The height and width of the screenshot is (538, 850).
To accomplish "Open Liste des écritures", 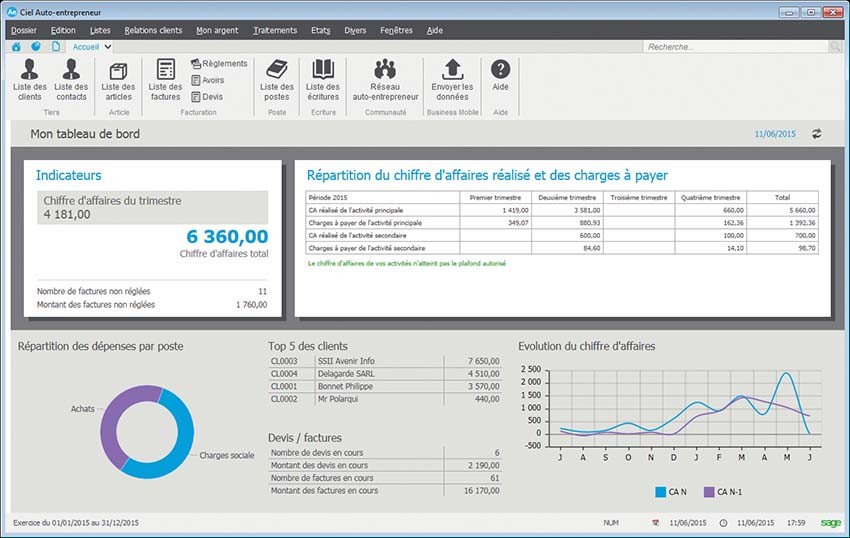I will click(x=323, y=79).
